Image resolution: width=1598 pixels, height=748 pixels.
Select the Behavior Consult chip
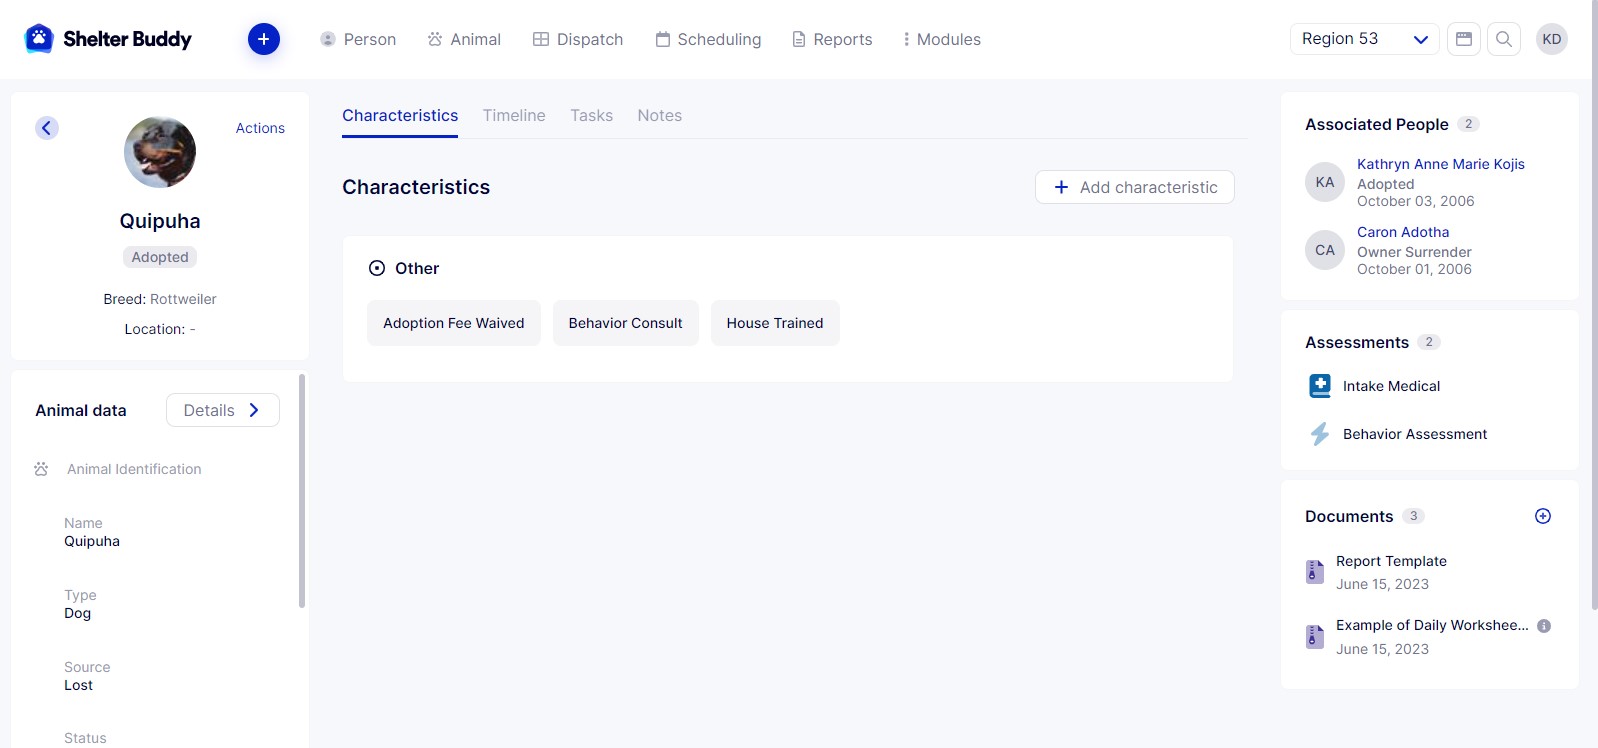click(x=626, y=323)
